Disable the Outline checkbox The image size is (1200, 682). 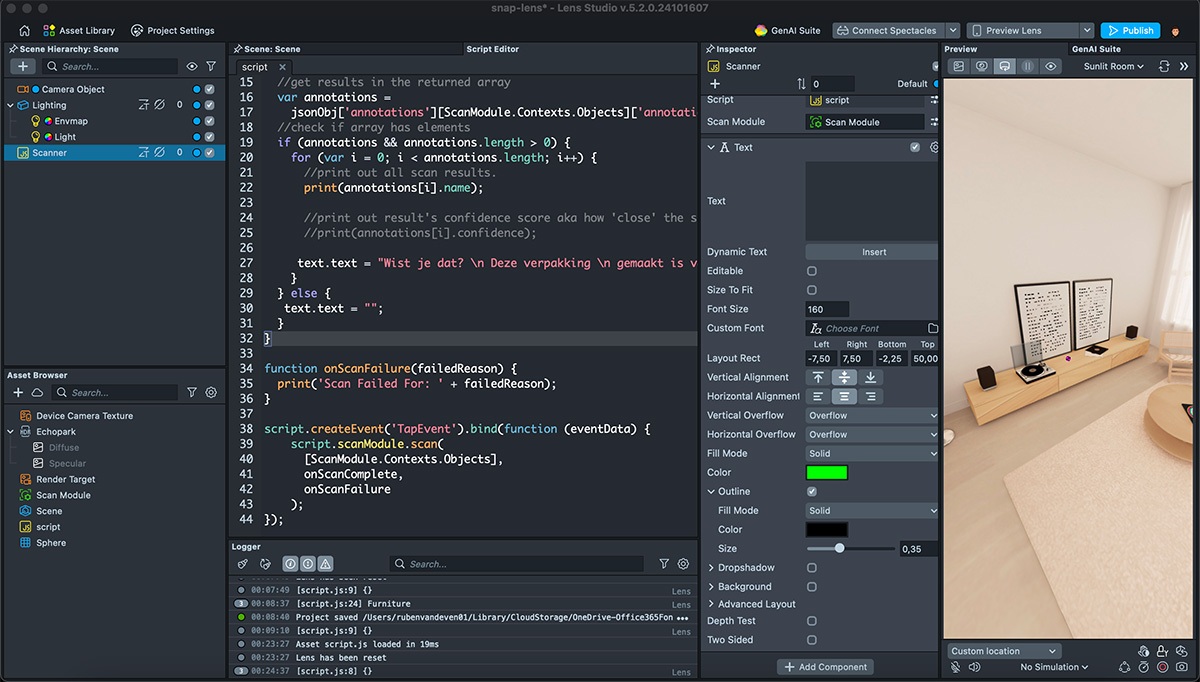click(811, 491)
